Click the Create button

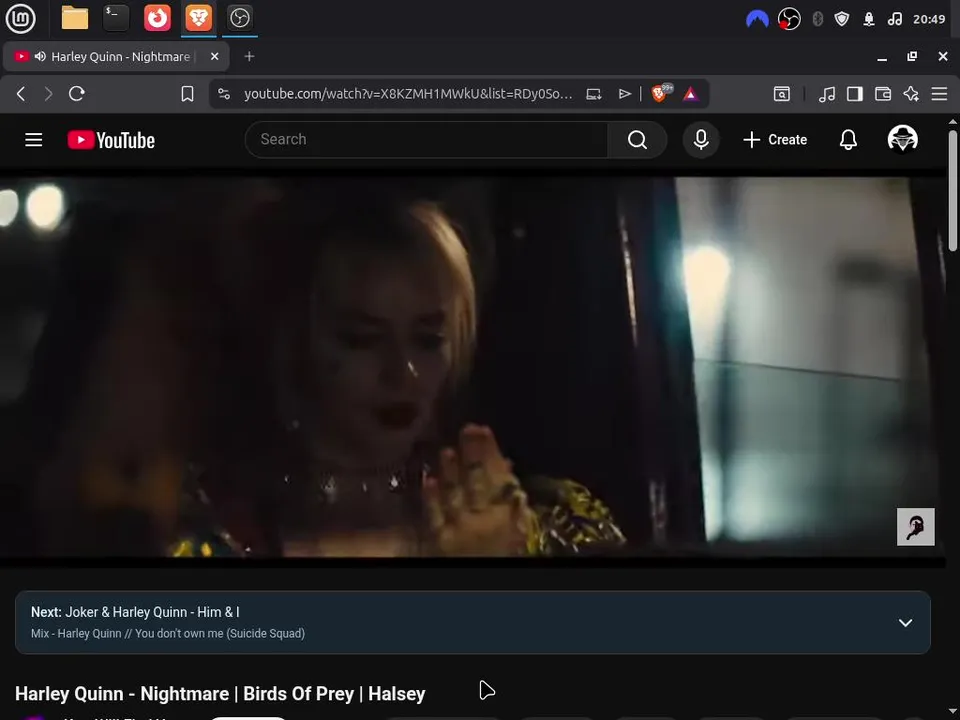click(x=775, y=140)
